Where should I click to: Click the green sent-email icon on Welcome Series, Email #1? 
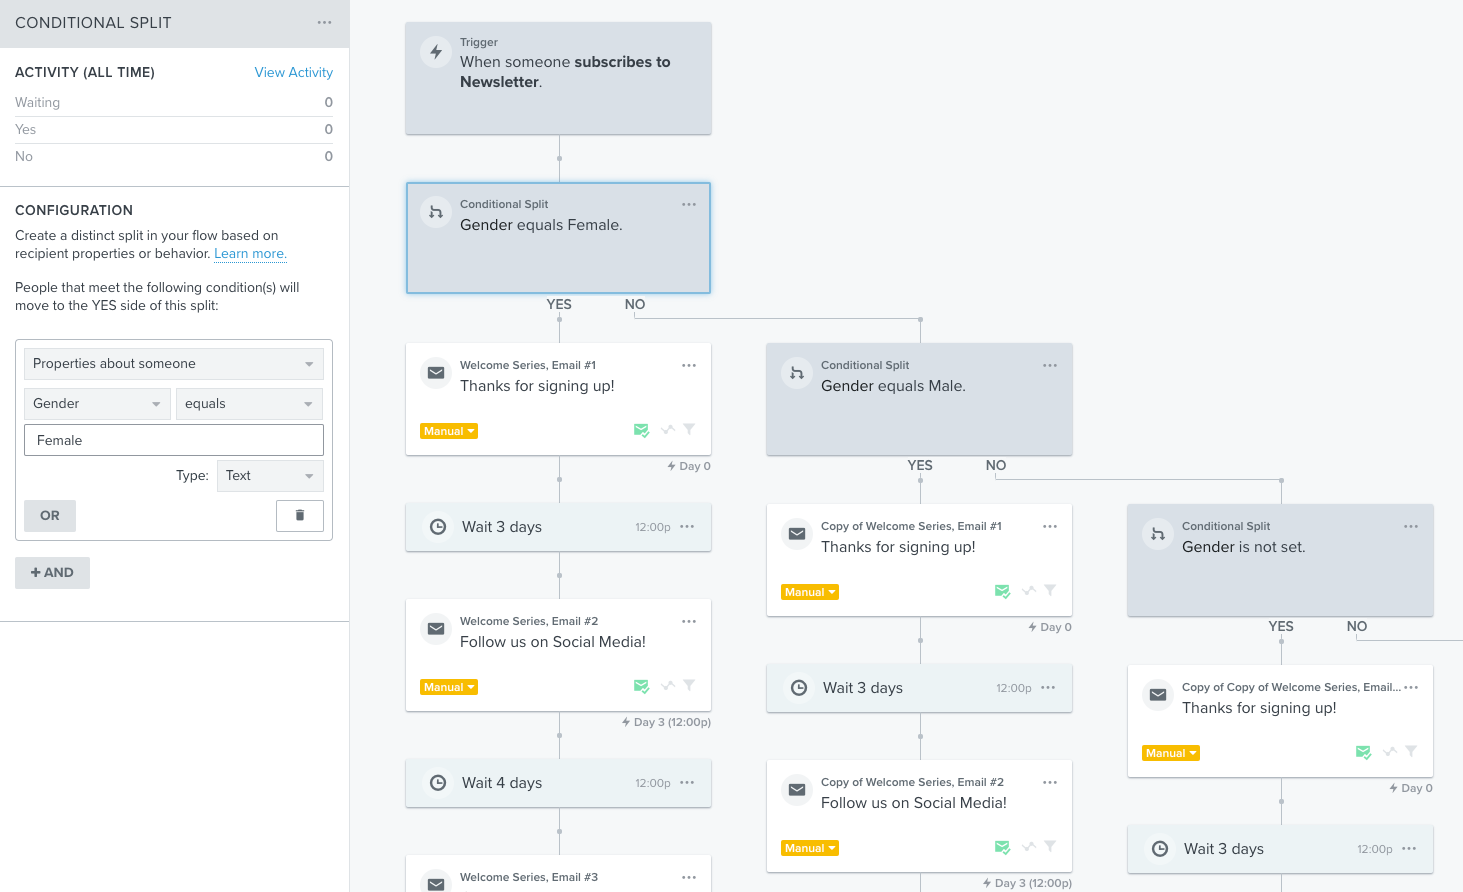[x=641, y=430]
